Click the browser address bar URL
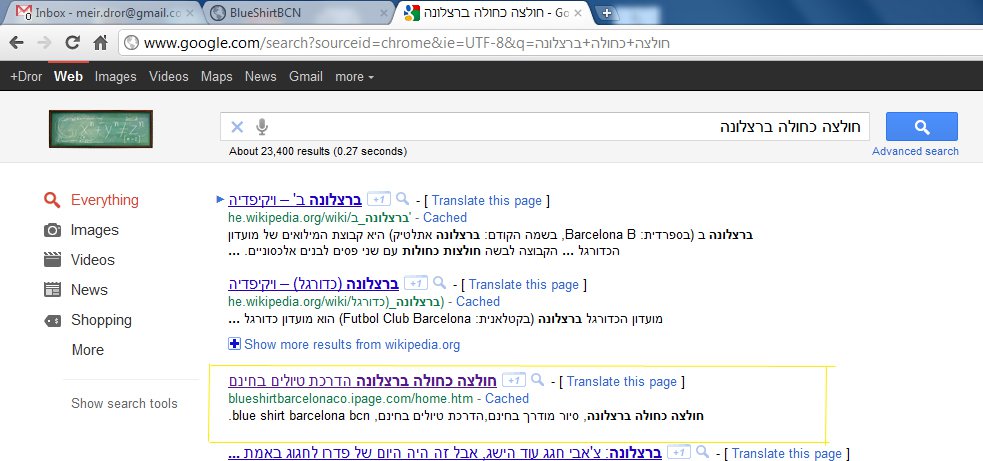The image size is (983, 461). 406,43
